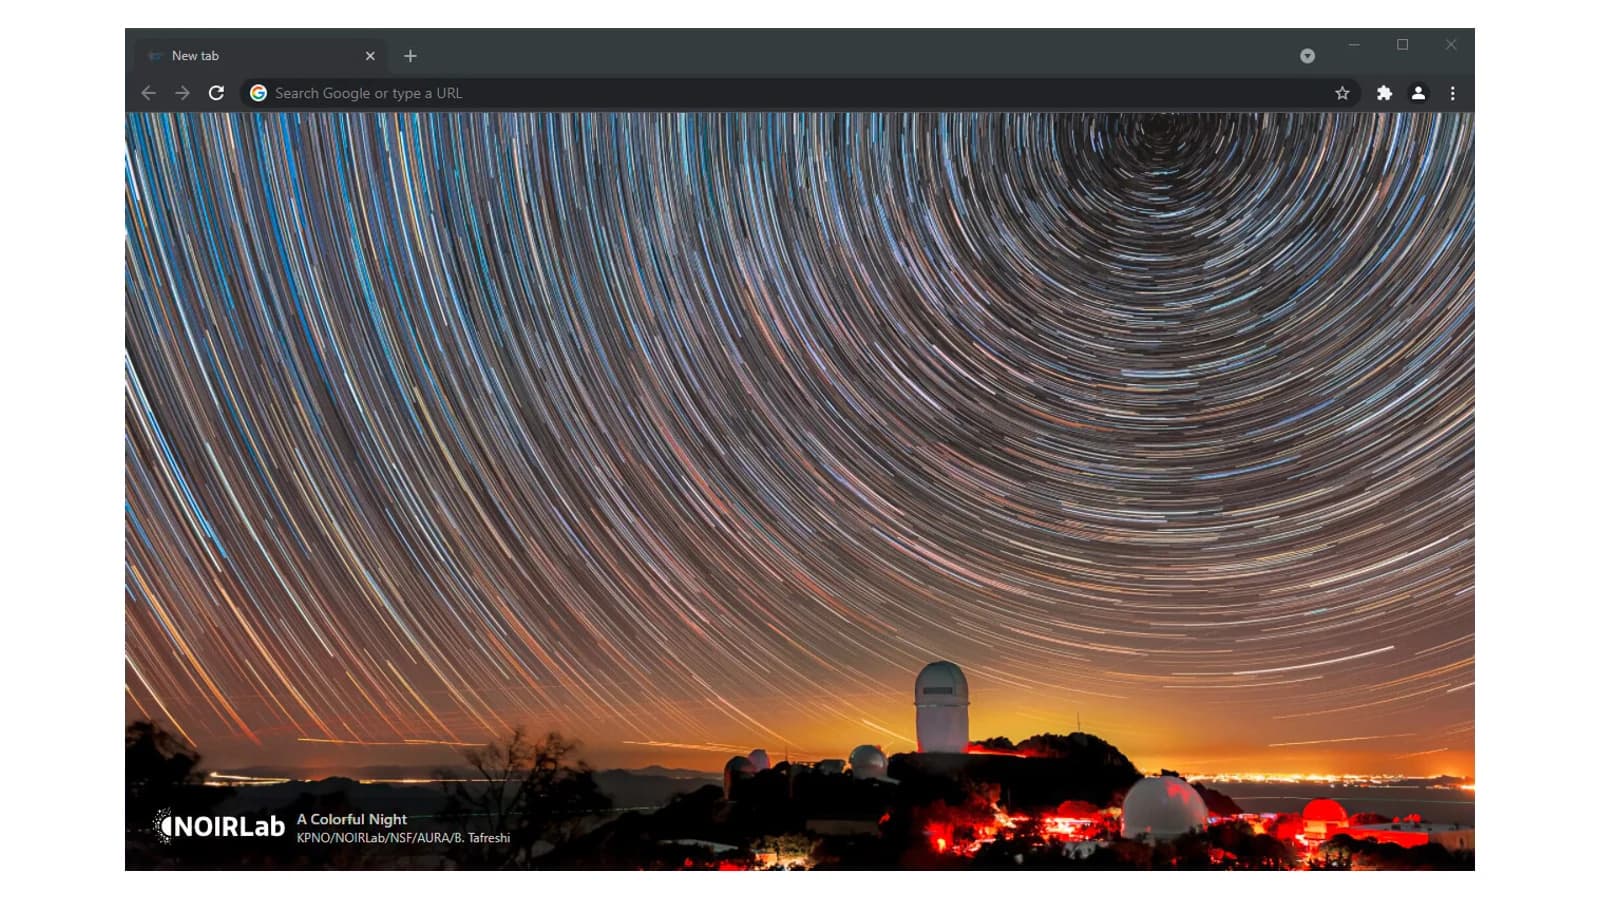Close the New tab tab

[370, 56]
